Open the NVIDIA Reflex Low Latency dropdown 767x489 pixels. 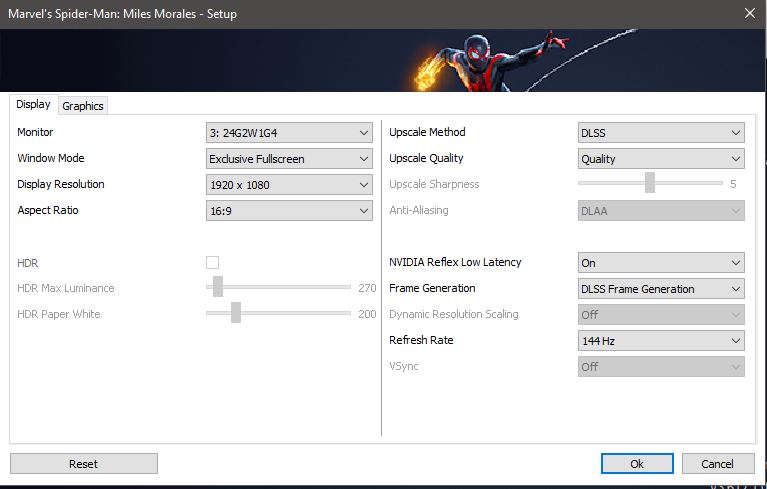661,263
